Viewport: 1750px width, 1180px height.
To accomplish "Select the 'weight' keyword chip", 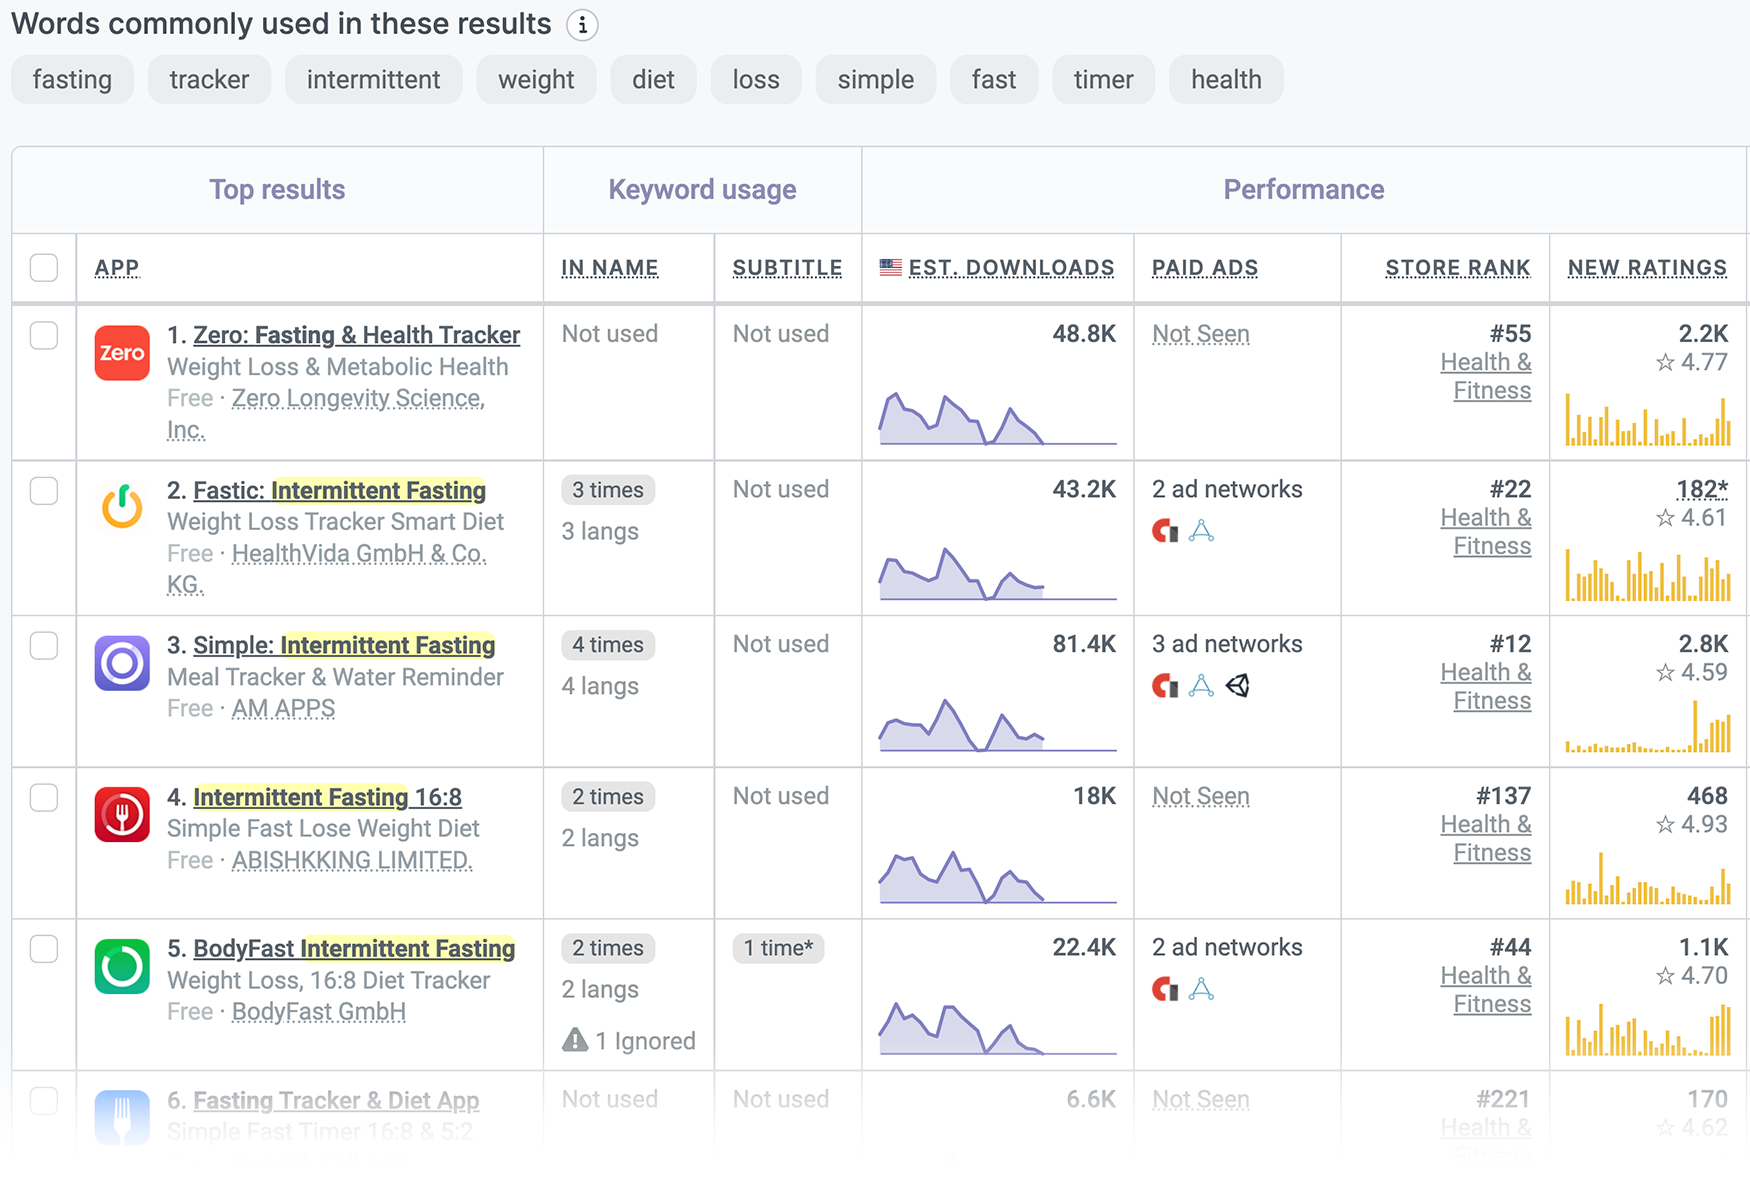I will (536, 80).
